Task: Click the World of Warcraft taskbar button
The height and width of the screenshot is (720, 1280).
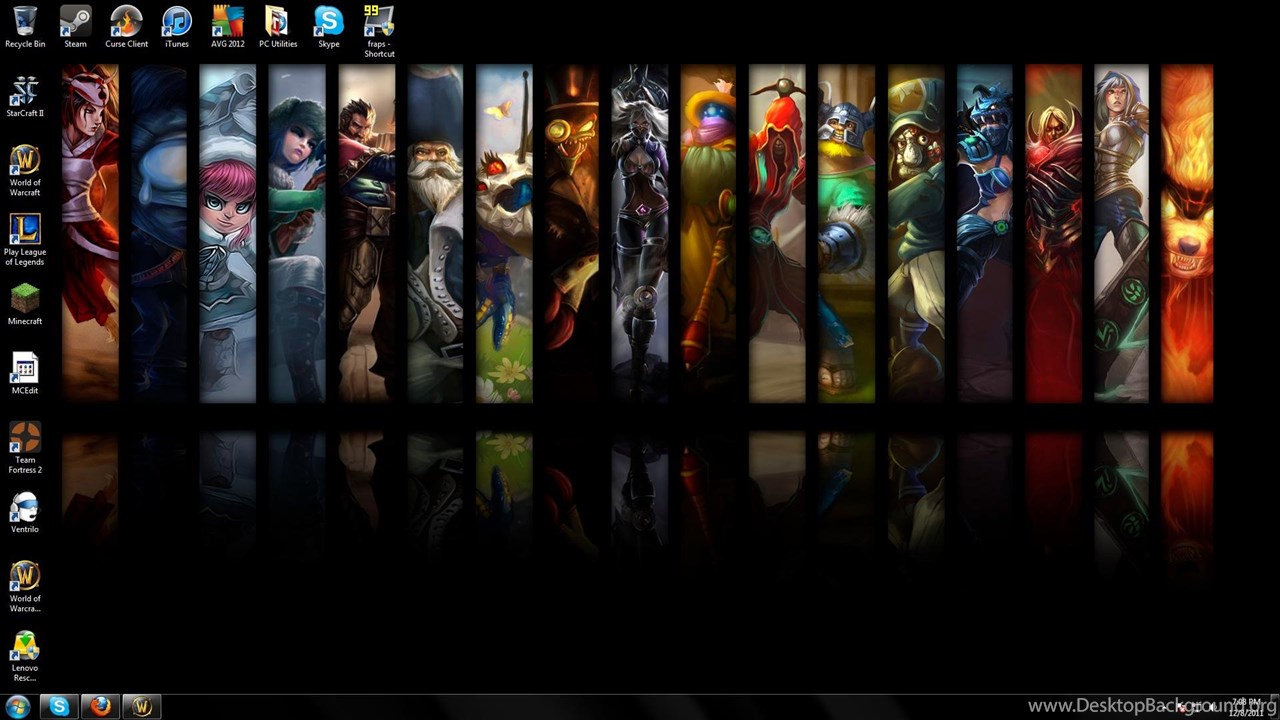Action: [x=142, y=707]
